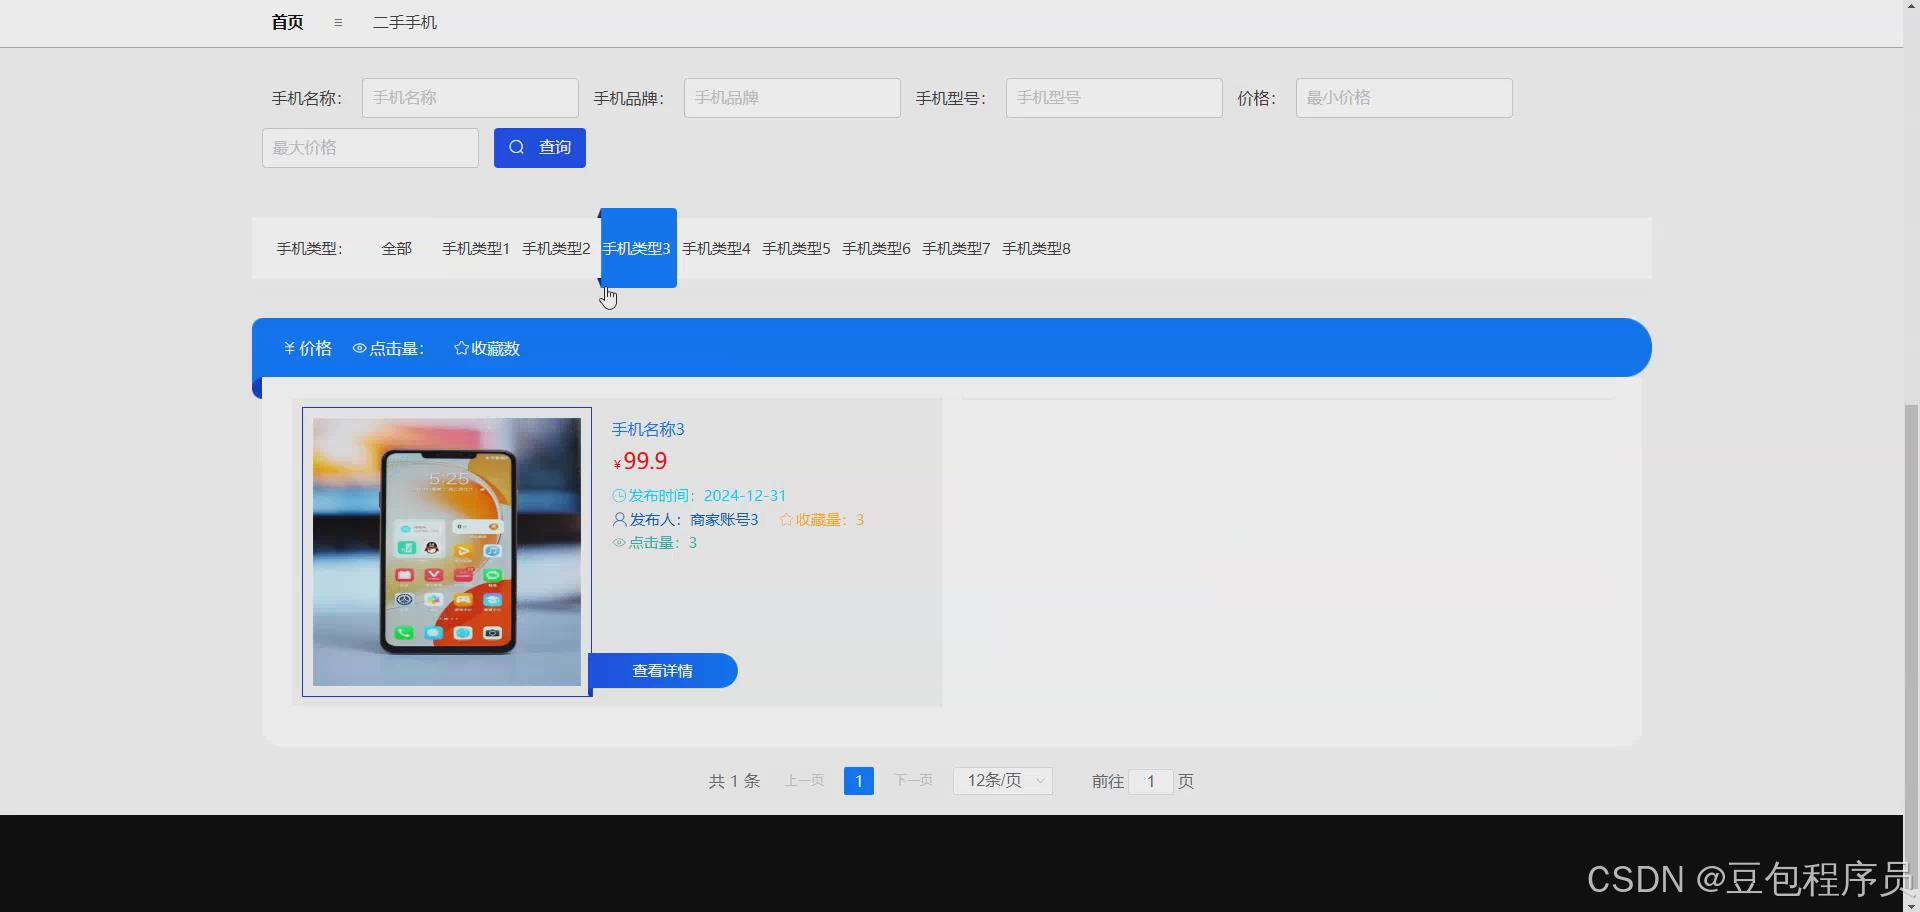
Task: Click the 上一页 pagination button
Action: (x=804, y=781)
